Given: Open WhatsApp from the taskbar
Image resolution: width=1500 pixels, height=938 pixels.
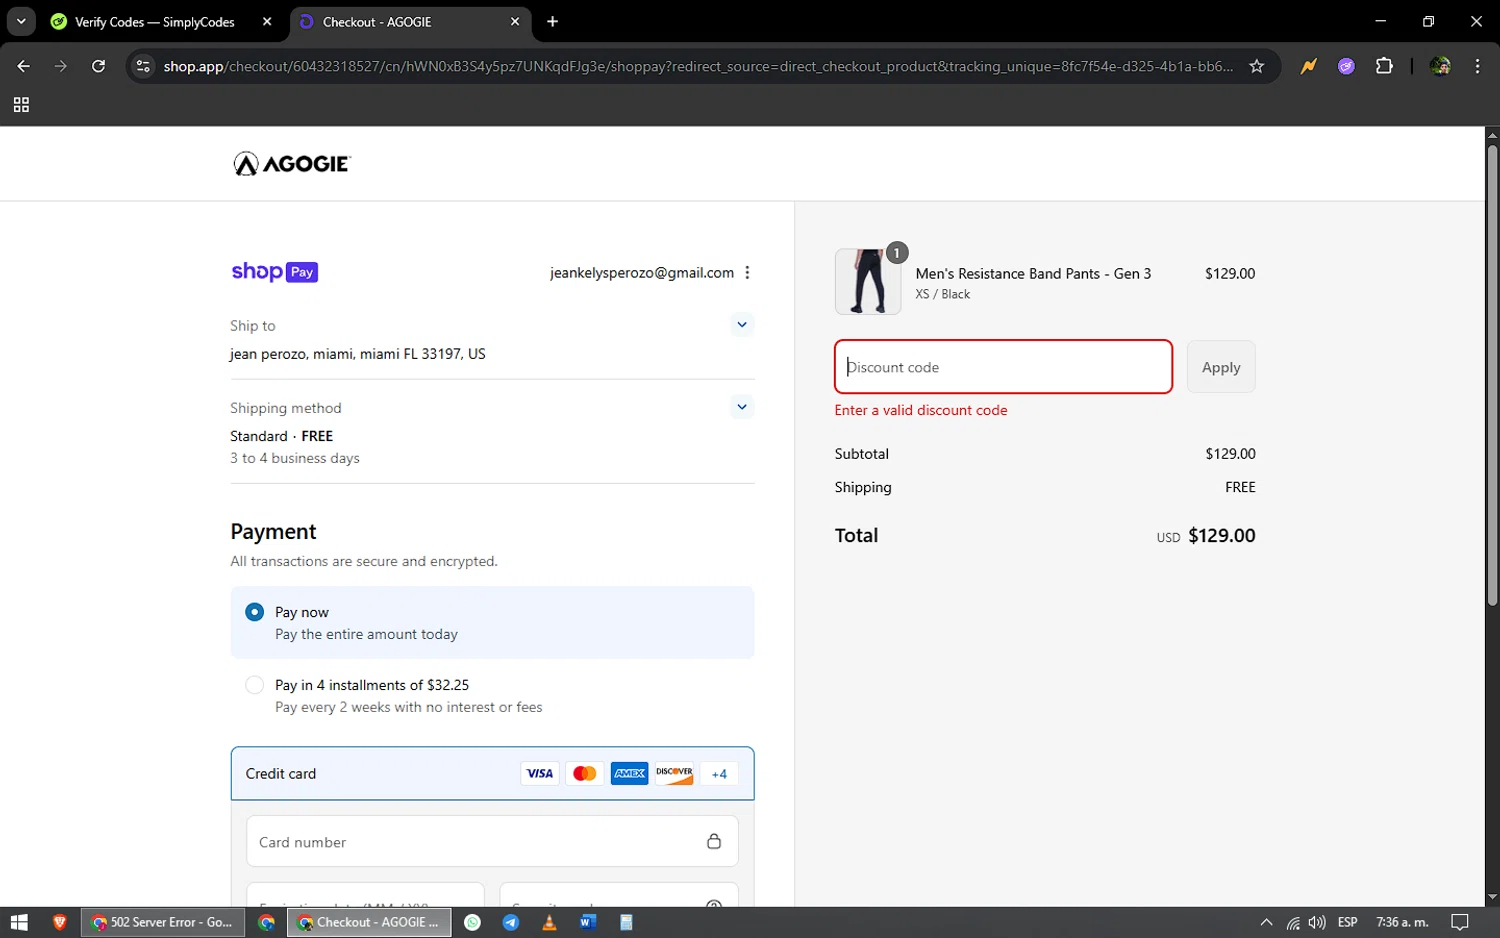Looking at the screenshot, I should pos(473,922).
